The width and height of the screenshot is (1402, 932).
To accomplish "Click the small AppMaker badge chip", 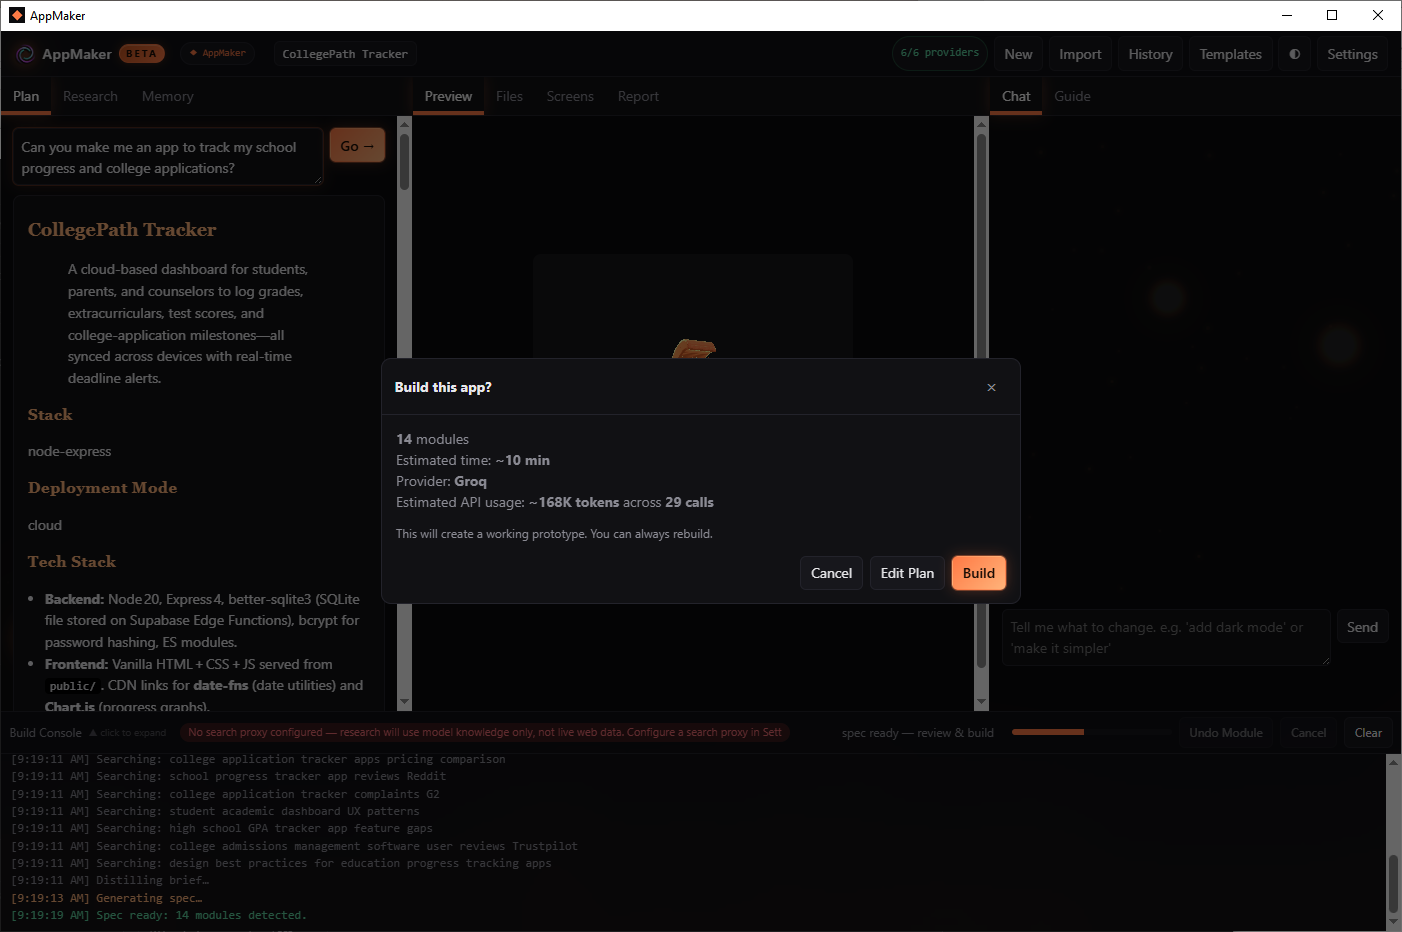I will (x=217, y=54).
